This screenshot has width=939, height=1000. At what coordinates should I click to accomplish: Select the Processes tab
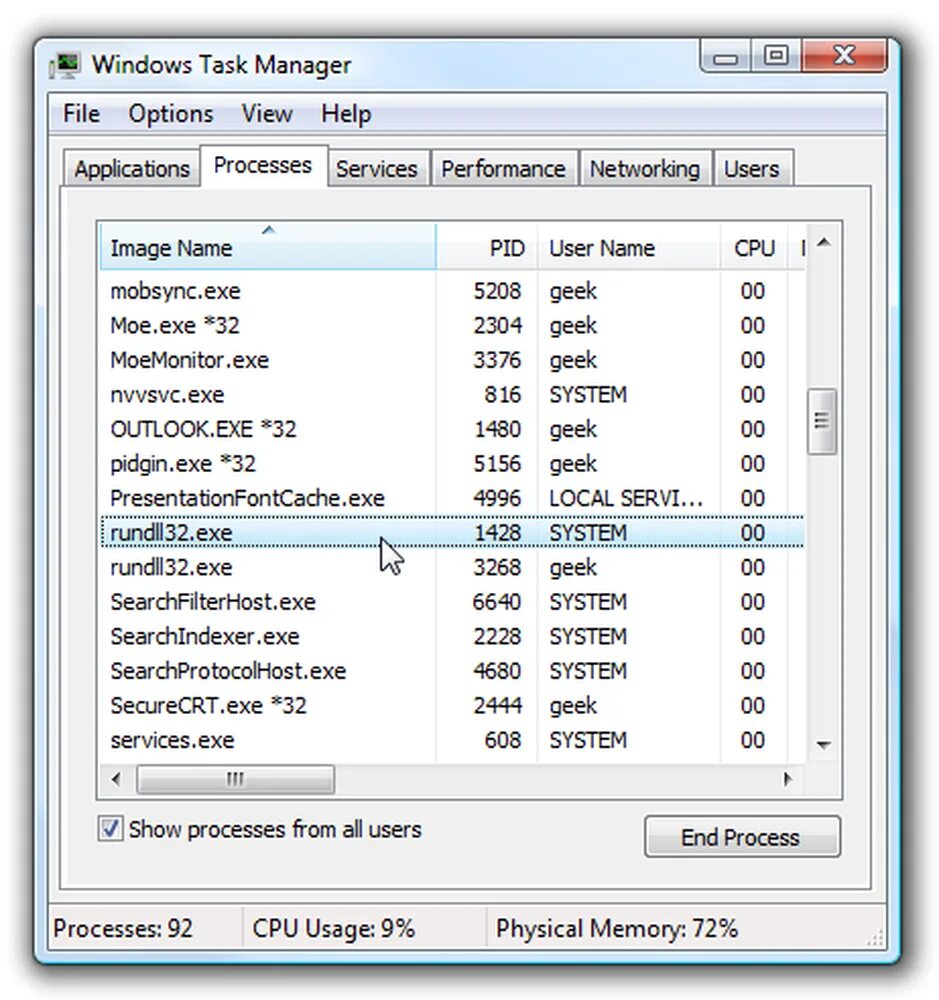tap(263, 165)
